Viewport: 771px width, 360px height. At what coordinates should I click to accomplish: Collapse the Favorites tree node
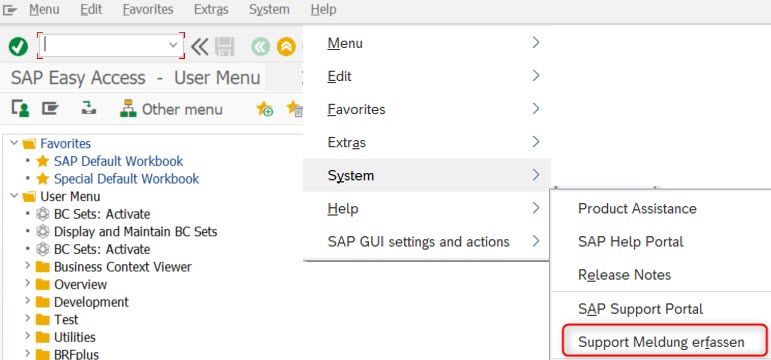pyautogui.click(x=14, y=144)
